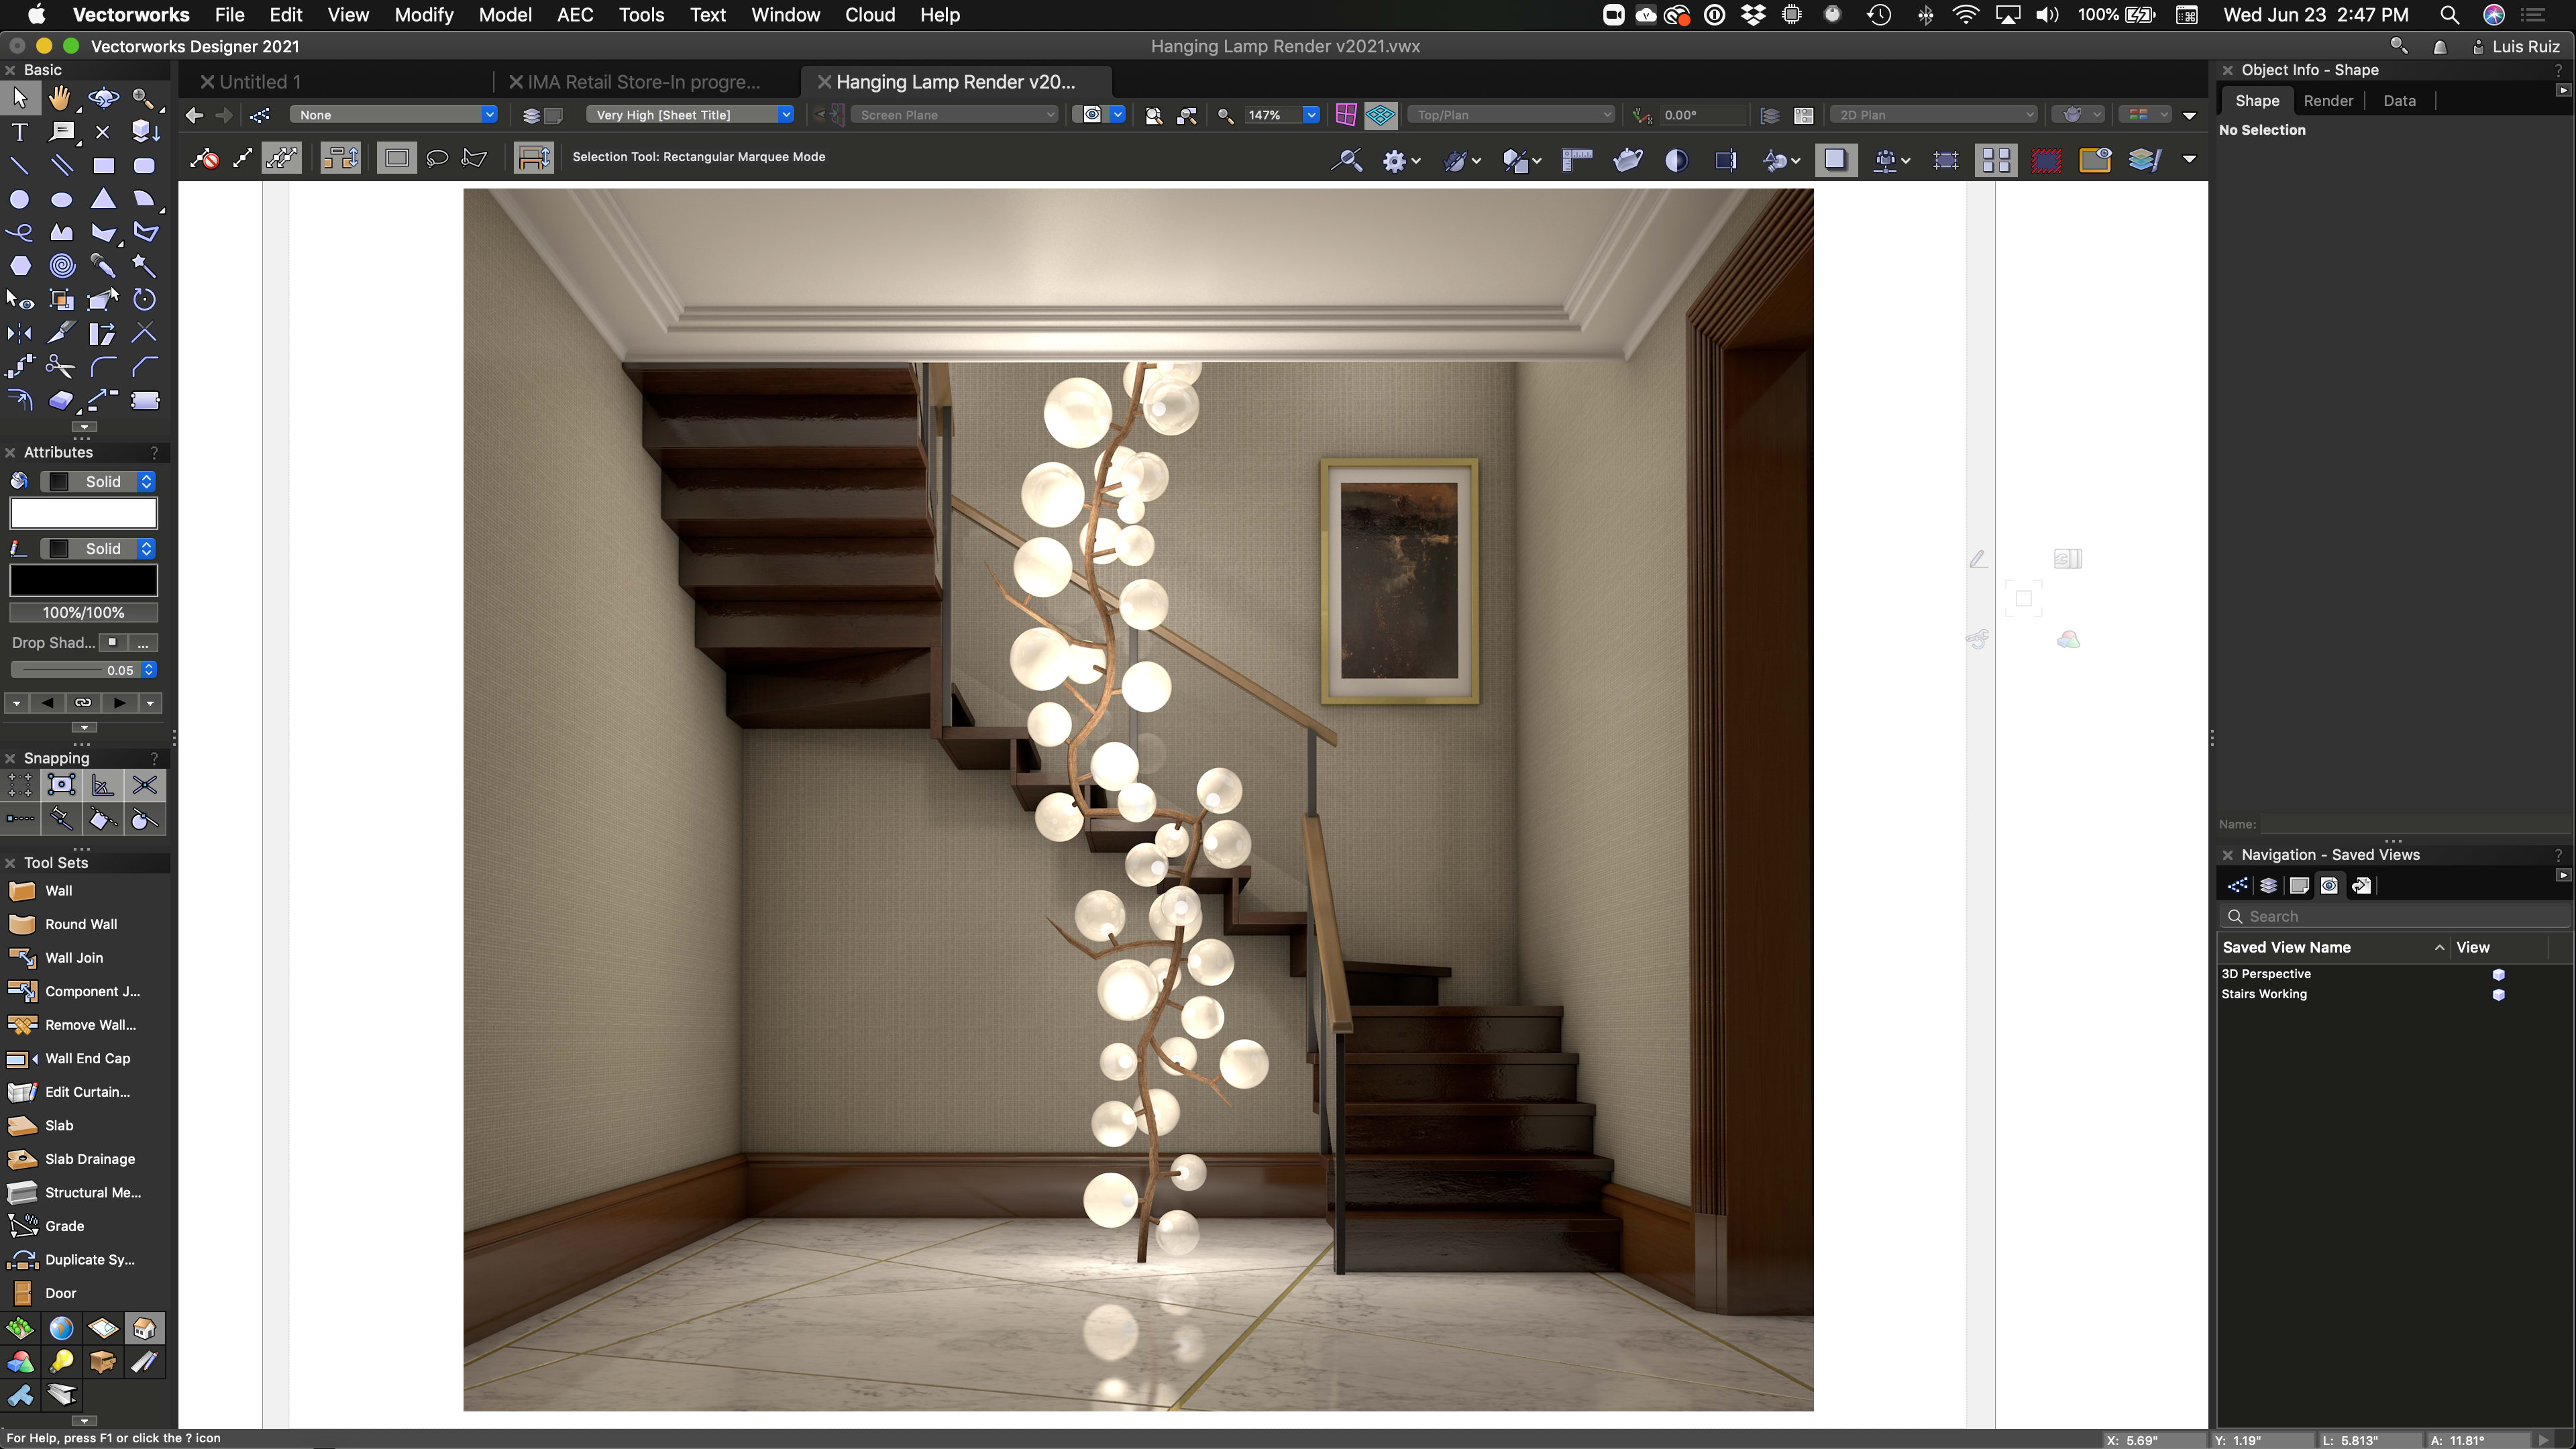Select the Slab Drainage tool
Screen dimensions: 2576x1449
point(89,1159)
